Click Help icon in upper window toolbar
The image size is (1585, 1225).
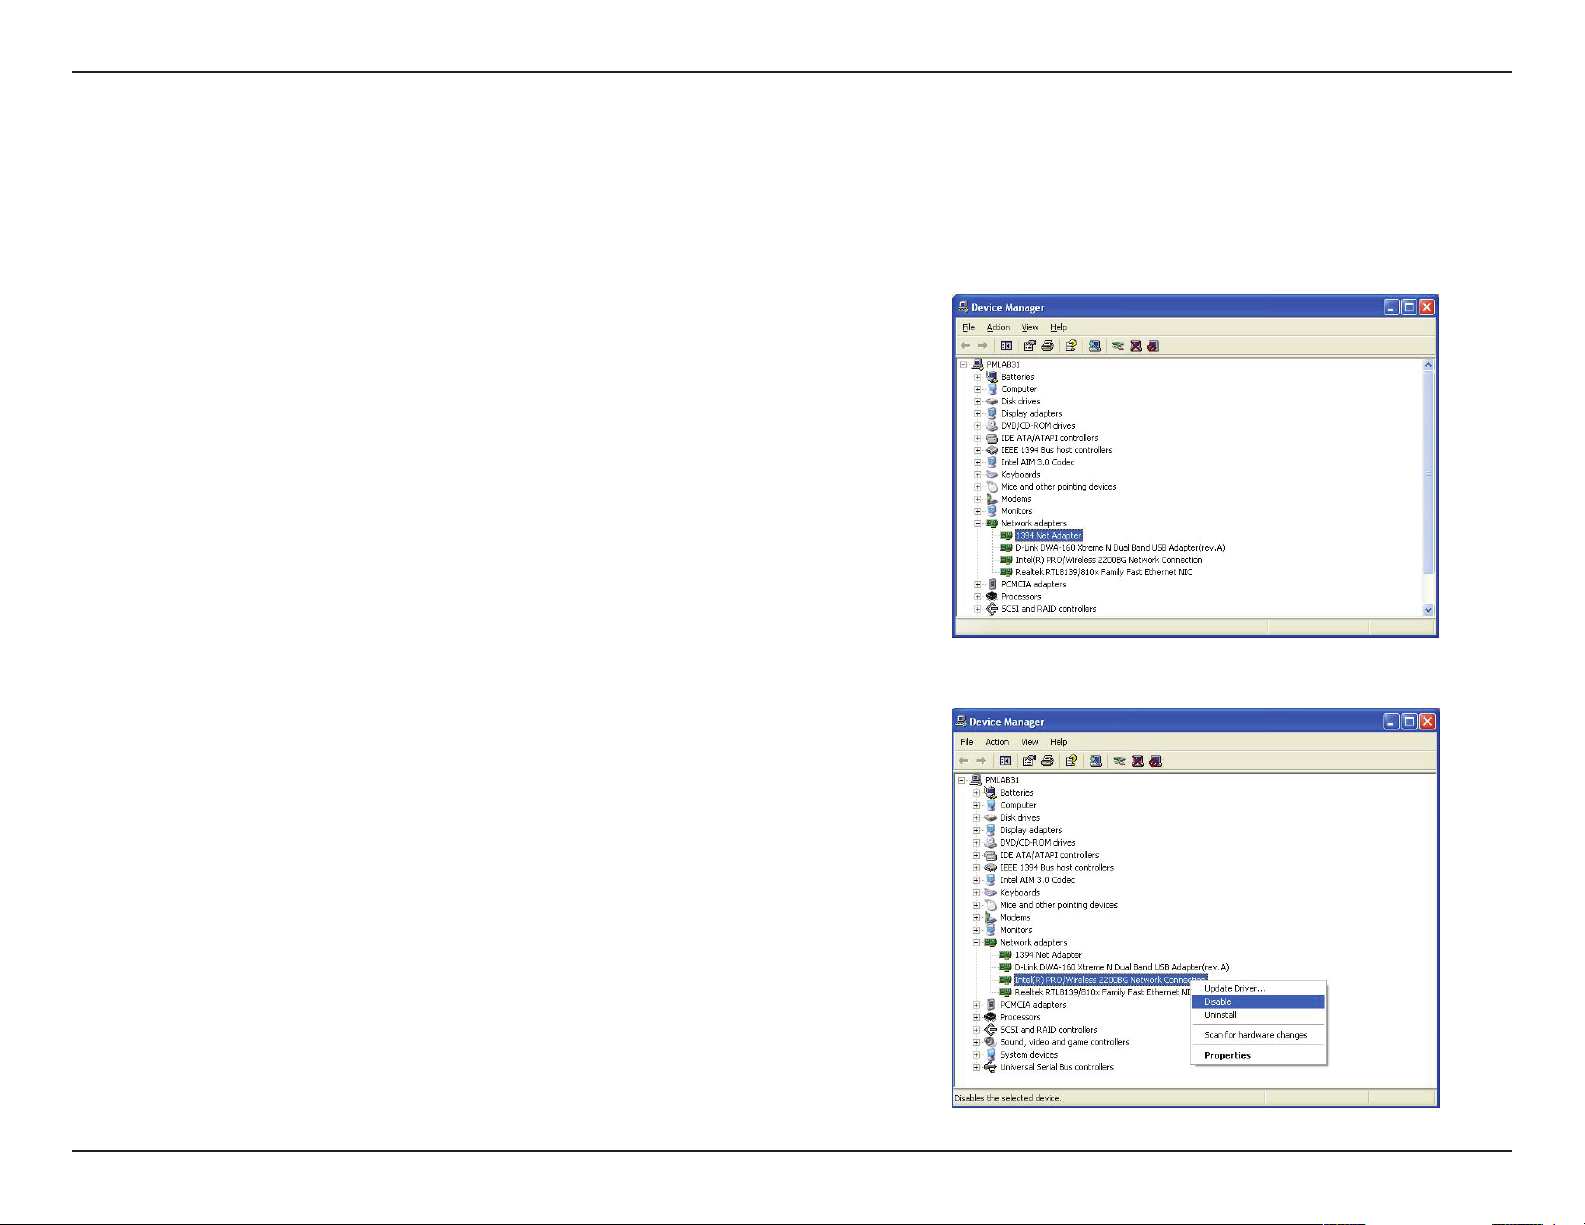pyautogui.click(x=1071, y=346)
